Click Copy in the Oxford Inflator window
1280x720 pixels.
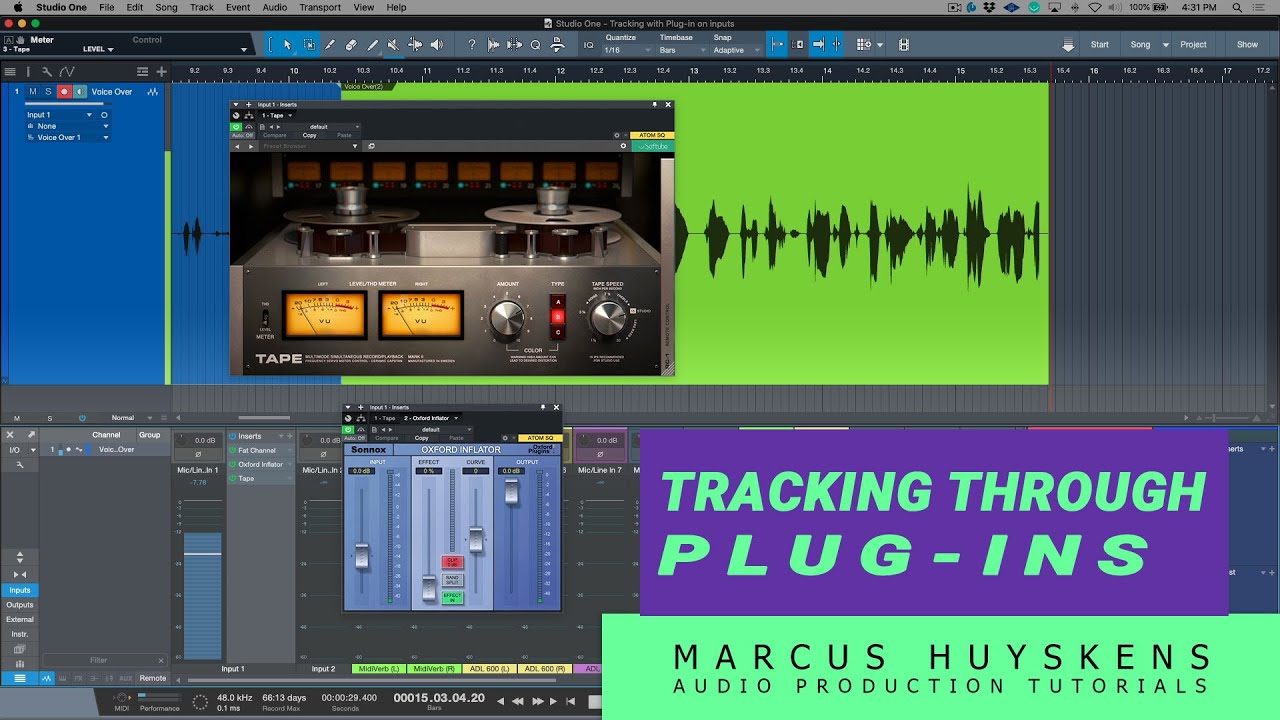(x=422, y=438)
